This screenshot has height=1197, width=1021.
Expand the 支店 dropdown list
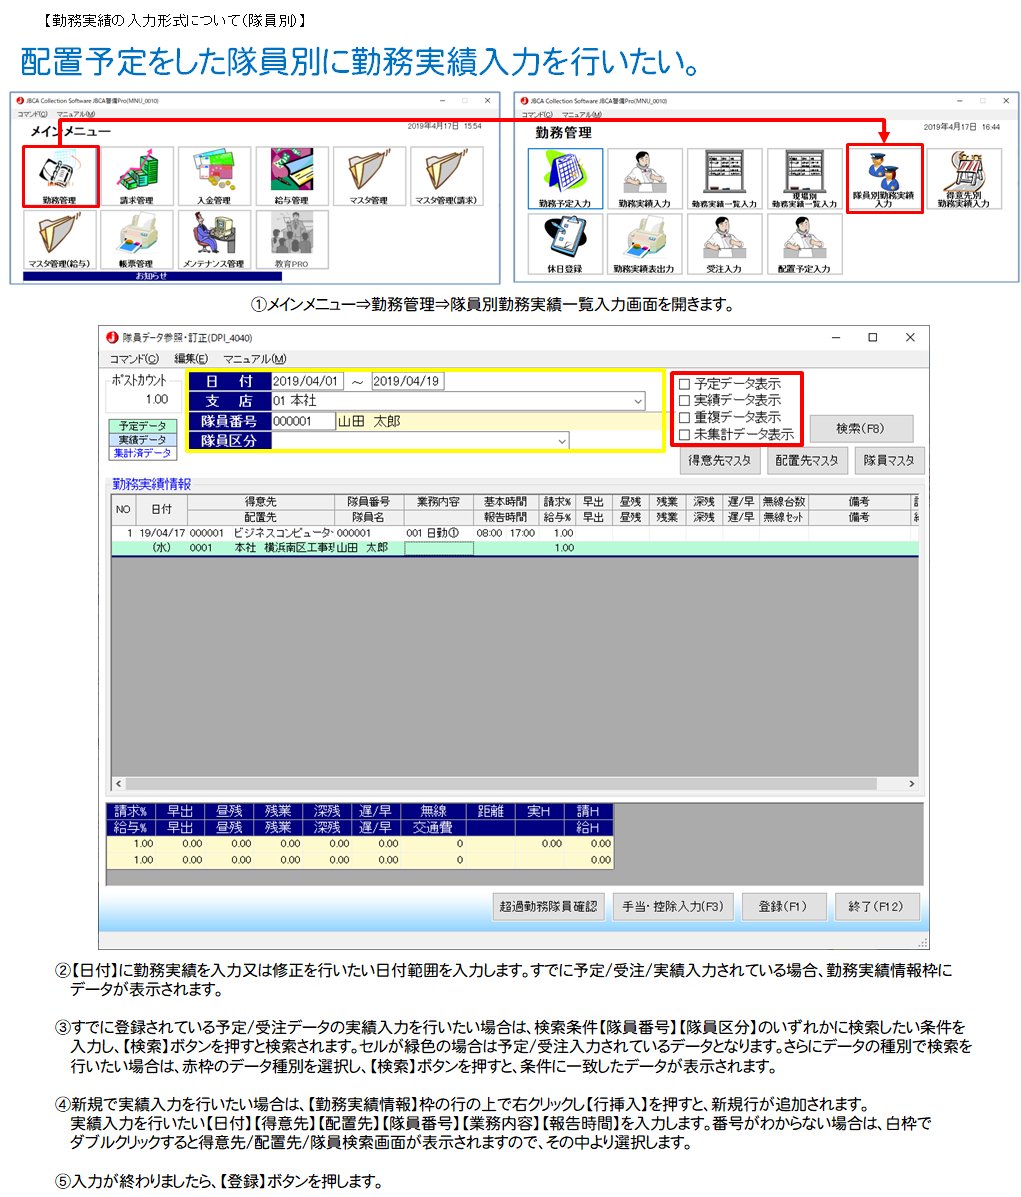(638, 401)
